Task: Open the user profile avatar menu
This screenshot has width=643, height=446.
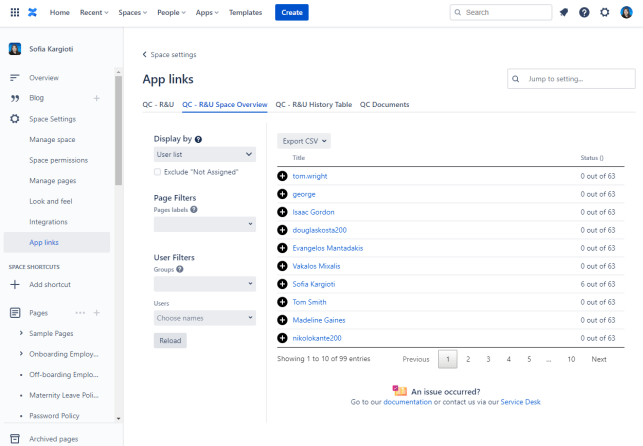Action: (626, 12)
